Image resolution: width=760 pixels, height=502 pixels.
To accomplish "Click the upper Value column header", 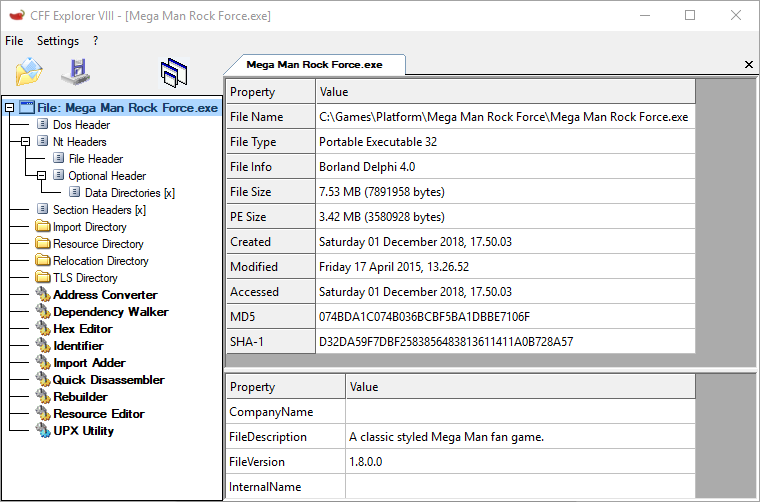I will point(506,92).
